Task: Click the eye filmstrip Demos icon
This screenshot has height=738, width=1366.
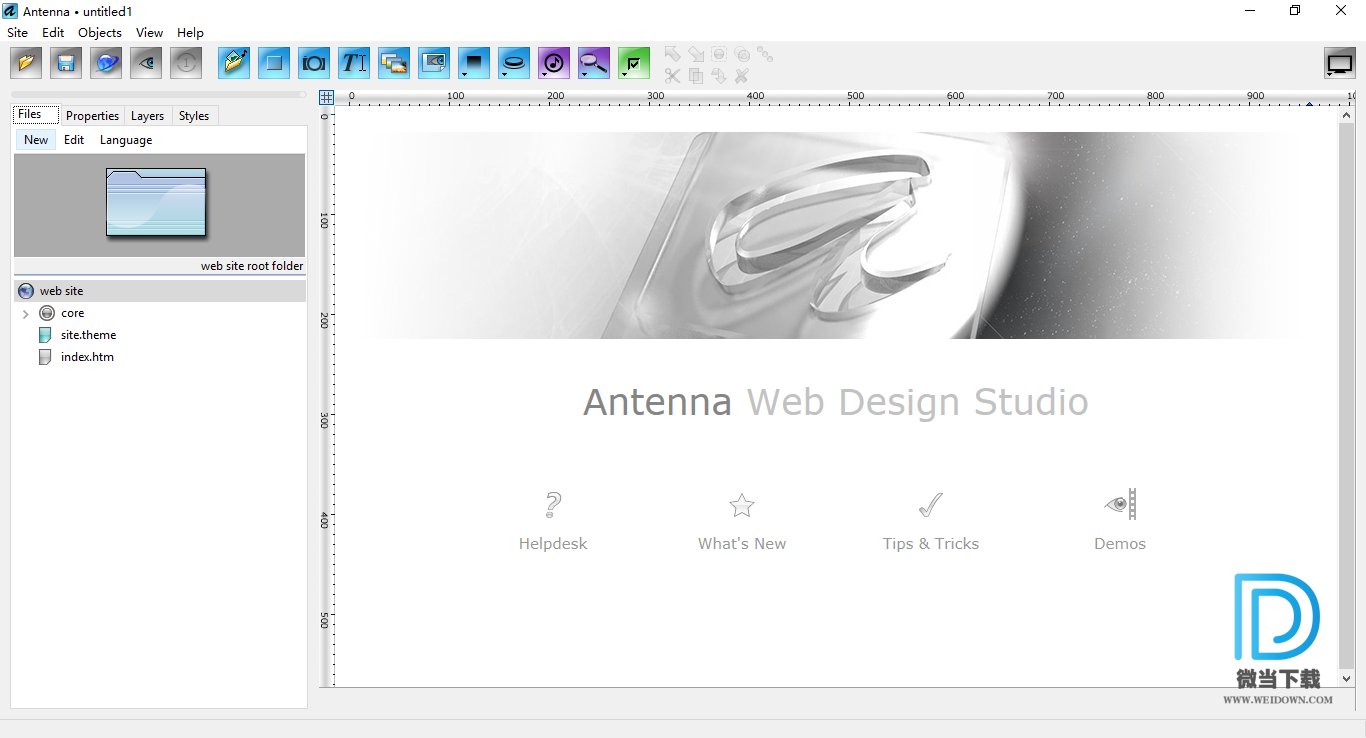Action: pos(1120,504)
